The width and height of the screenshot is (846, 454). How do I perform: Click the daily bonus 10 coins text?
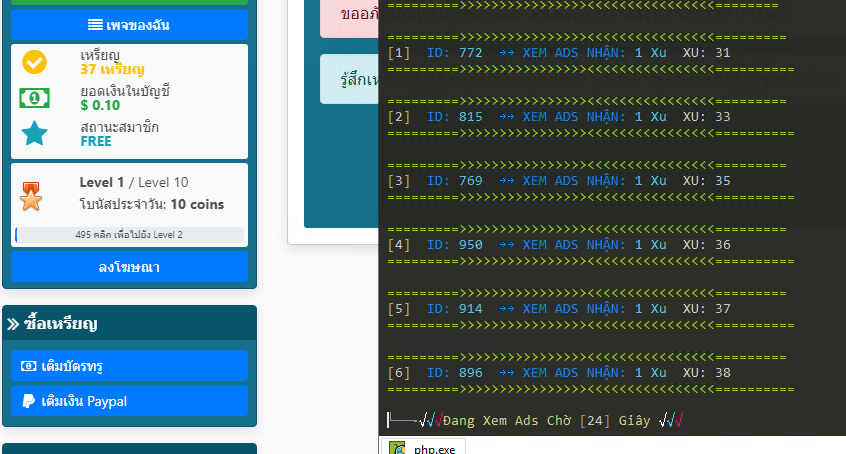152,205
